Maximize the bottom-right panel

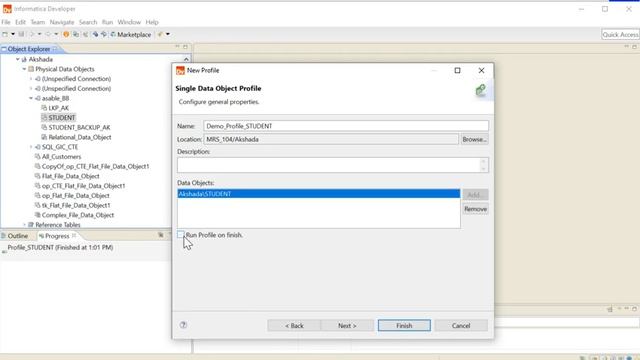coord(634,309)
